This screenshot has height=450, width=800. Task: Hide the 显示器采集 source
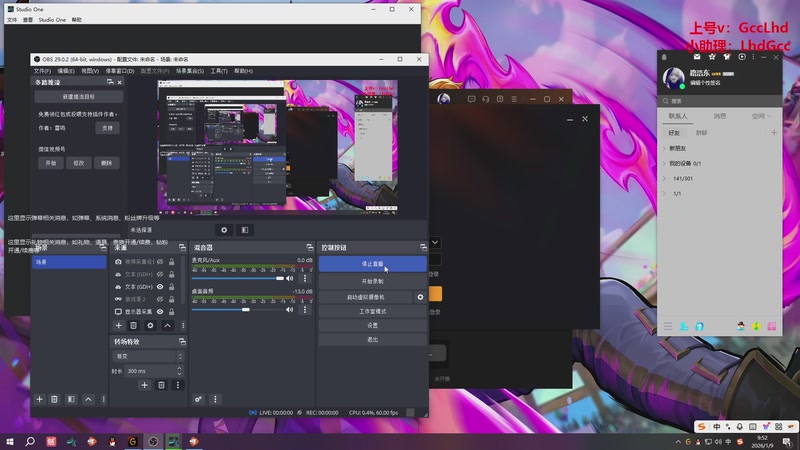tap(160, 311)
